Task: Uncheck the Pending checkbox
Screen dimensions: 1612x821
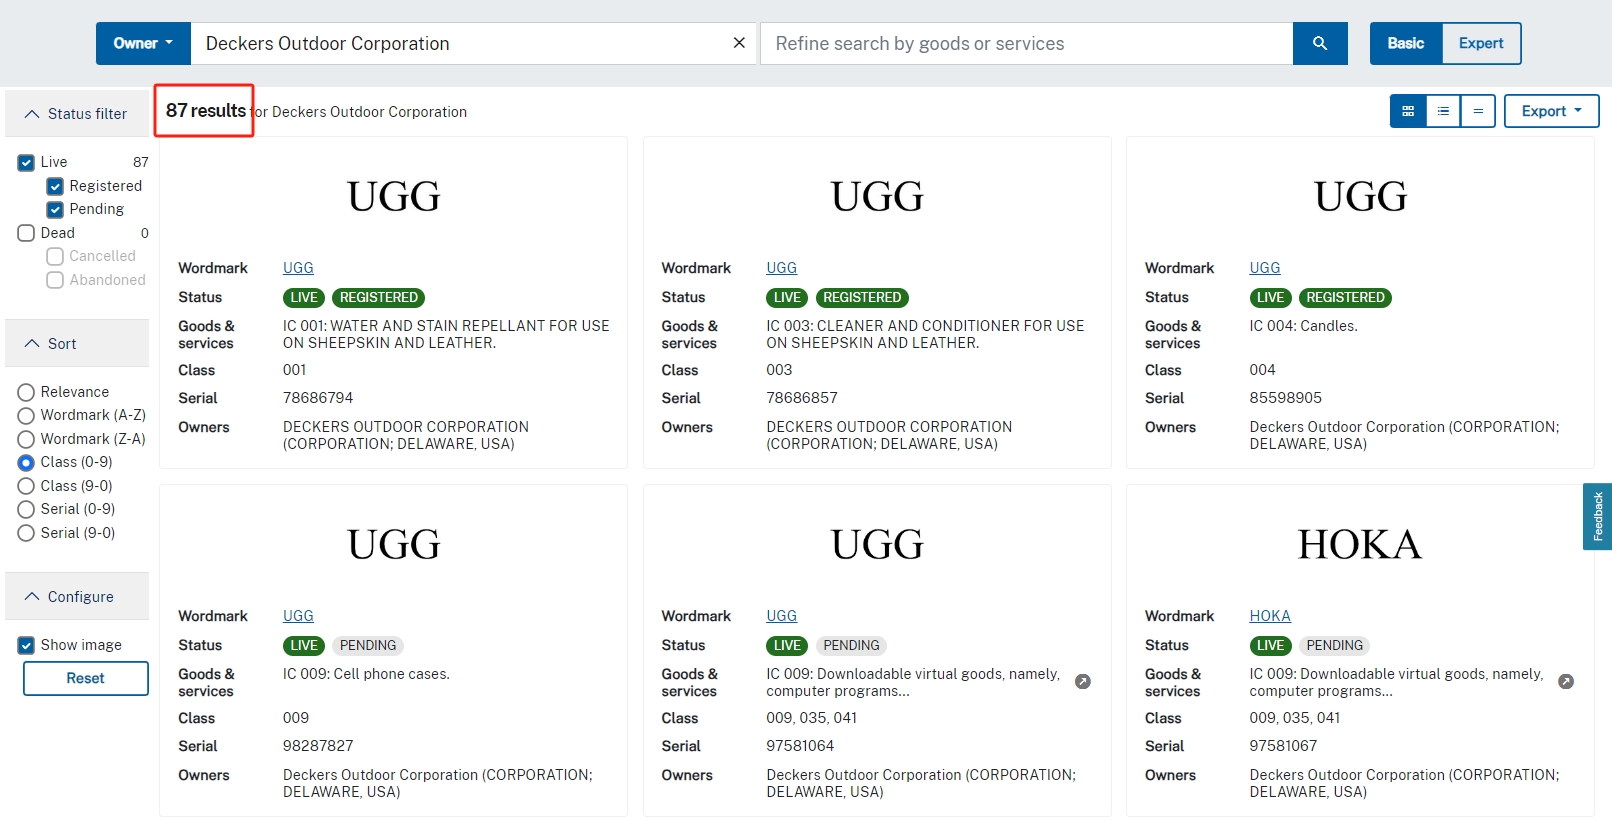Action: coord(55,209)
